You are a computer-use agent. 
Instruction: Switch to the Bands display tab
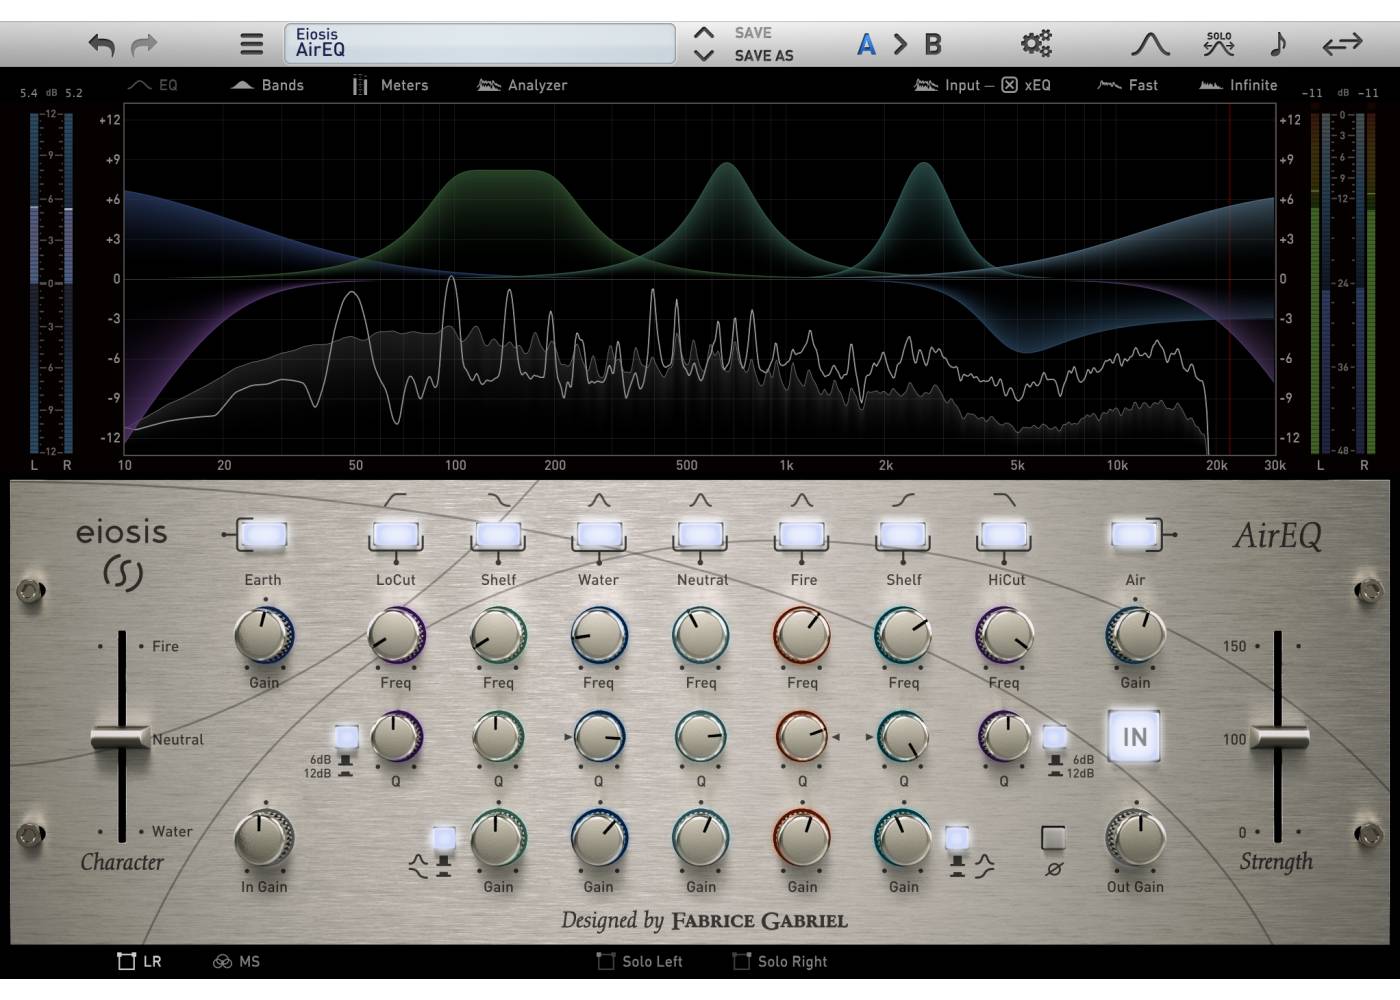point(268,85)
